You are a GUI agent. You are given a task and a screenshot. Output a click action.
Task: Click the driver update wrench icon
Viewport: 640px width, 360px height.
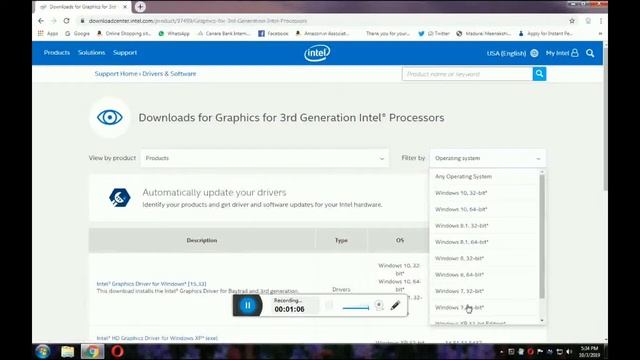120,198
